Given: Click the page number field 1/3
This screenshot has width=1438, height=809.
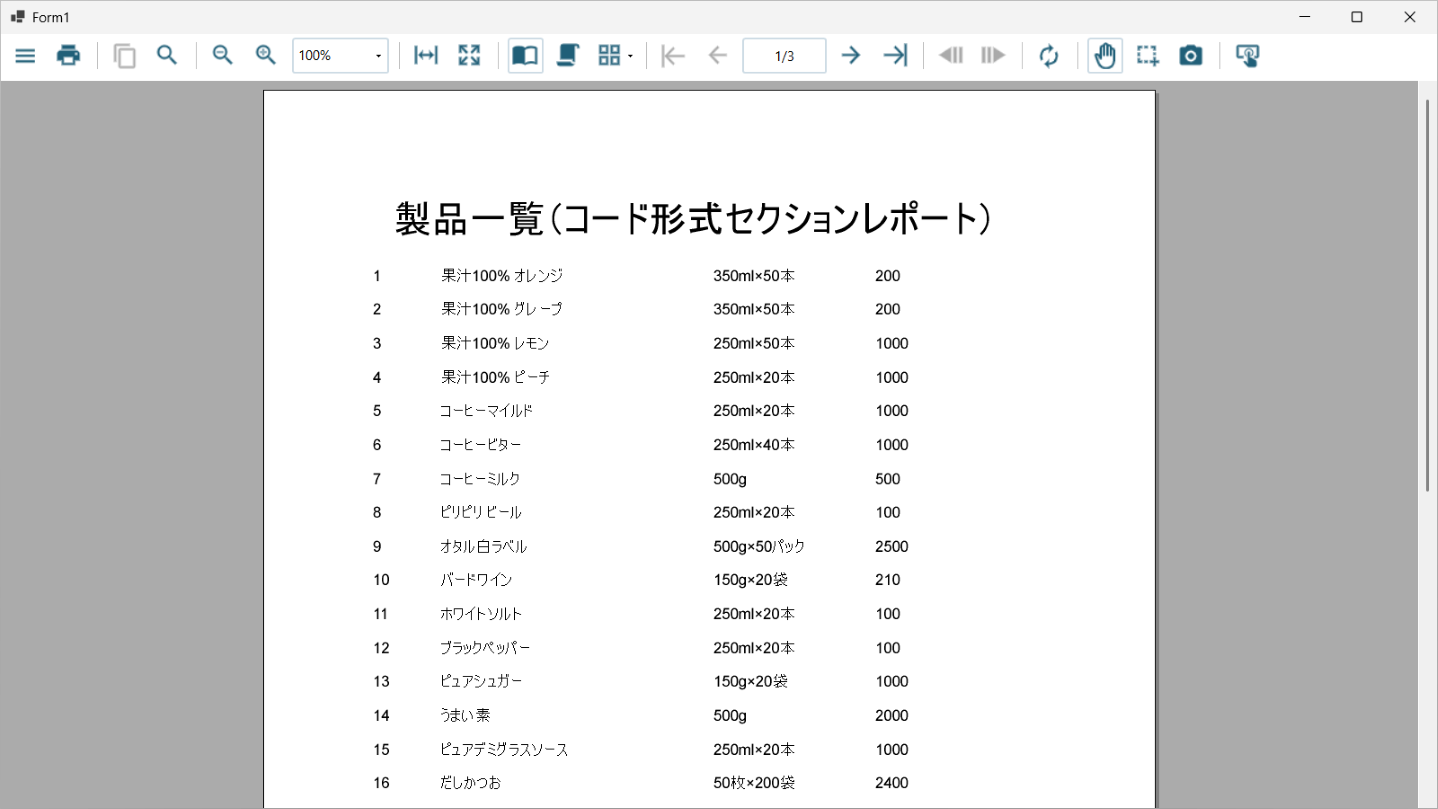Looking at the screenshot, I should (784, 56).
